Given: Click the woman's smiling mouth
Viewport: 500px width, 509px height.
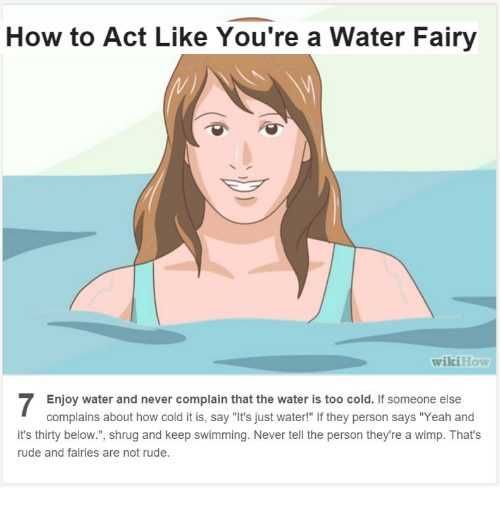Looking at the screenshot, I should (244, 186).
